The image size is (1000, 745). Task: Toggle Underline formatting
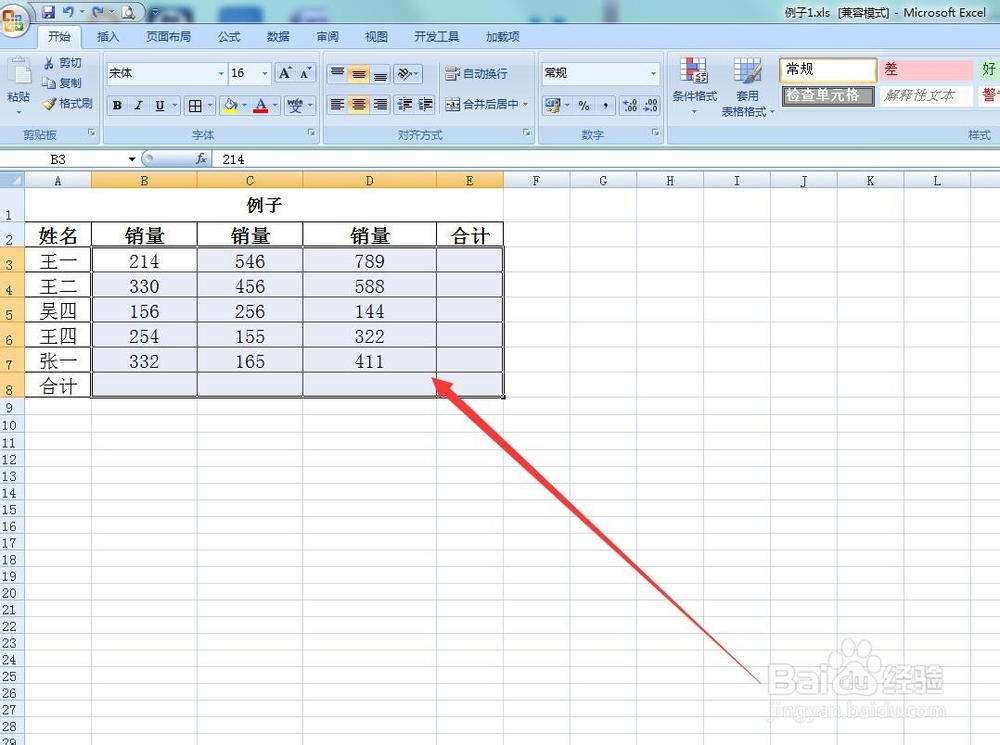click(159, 105)
